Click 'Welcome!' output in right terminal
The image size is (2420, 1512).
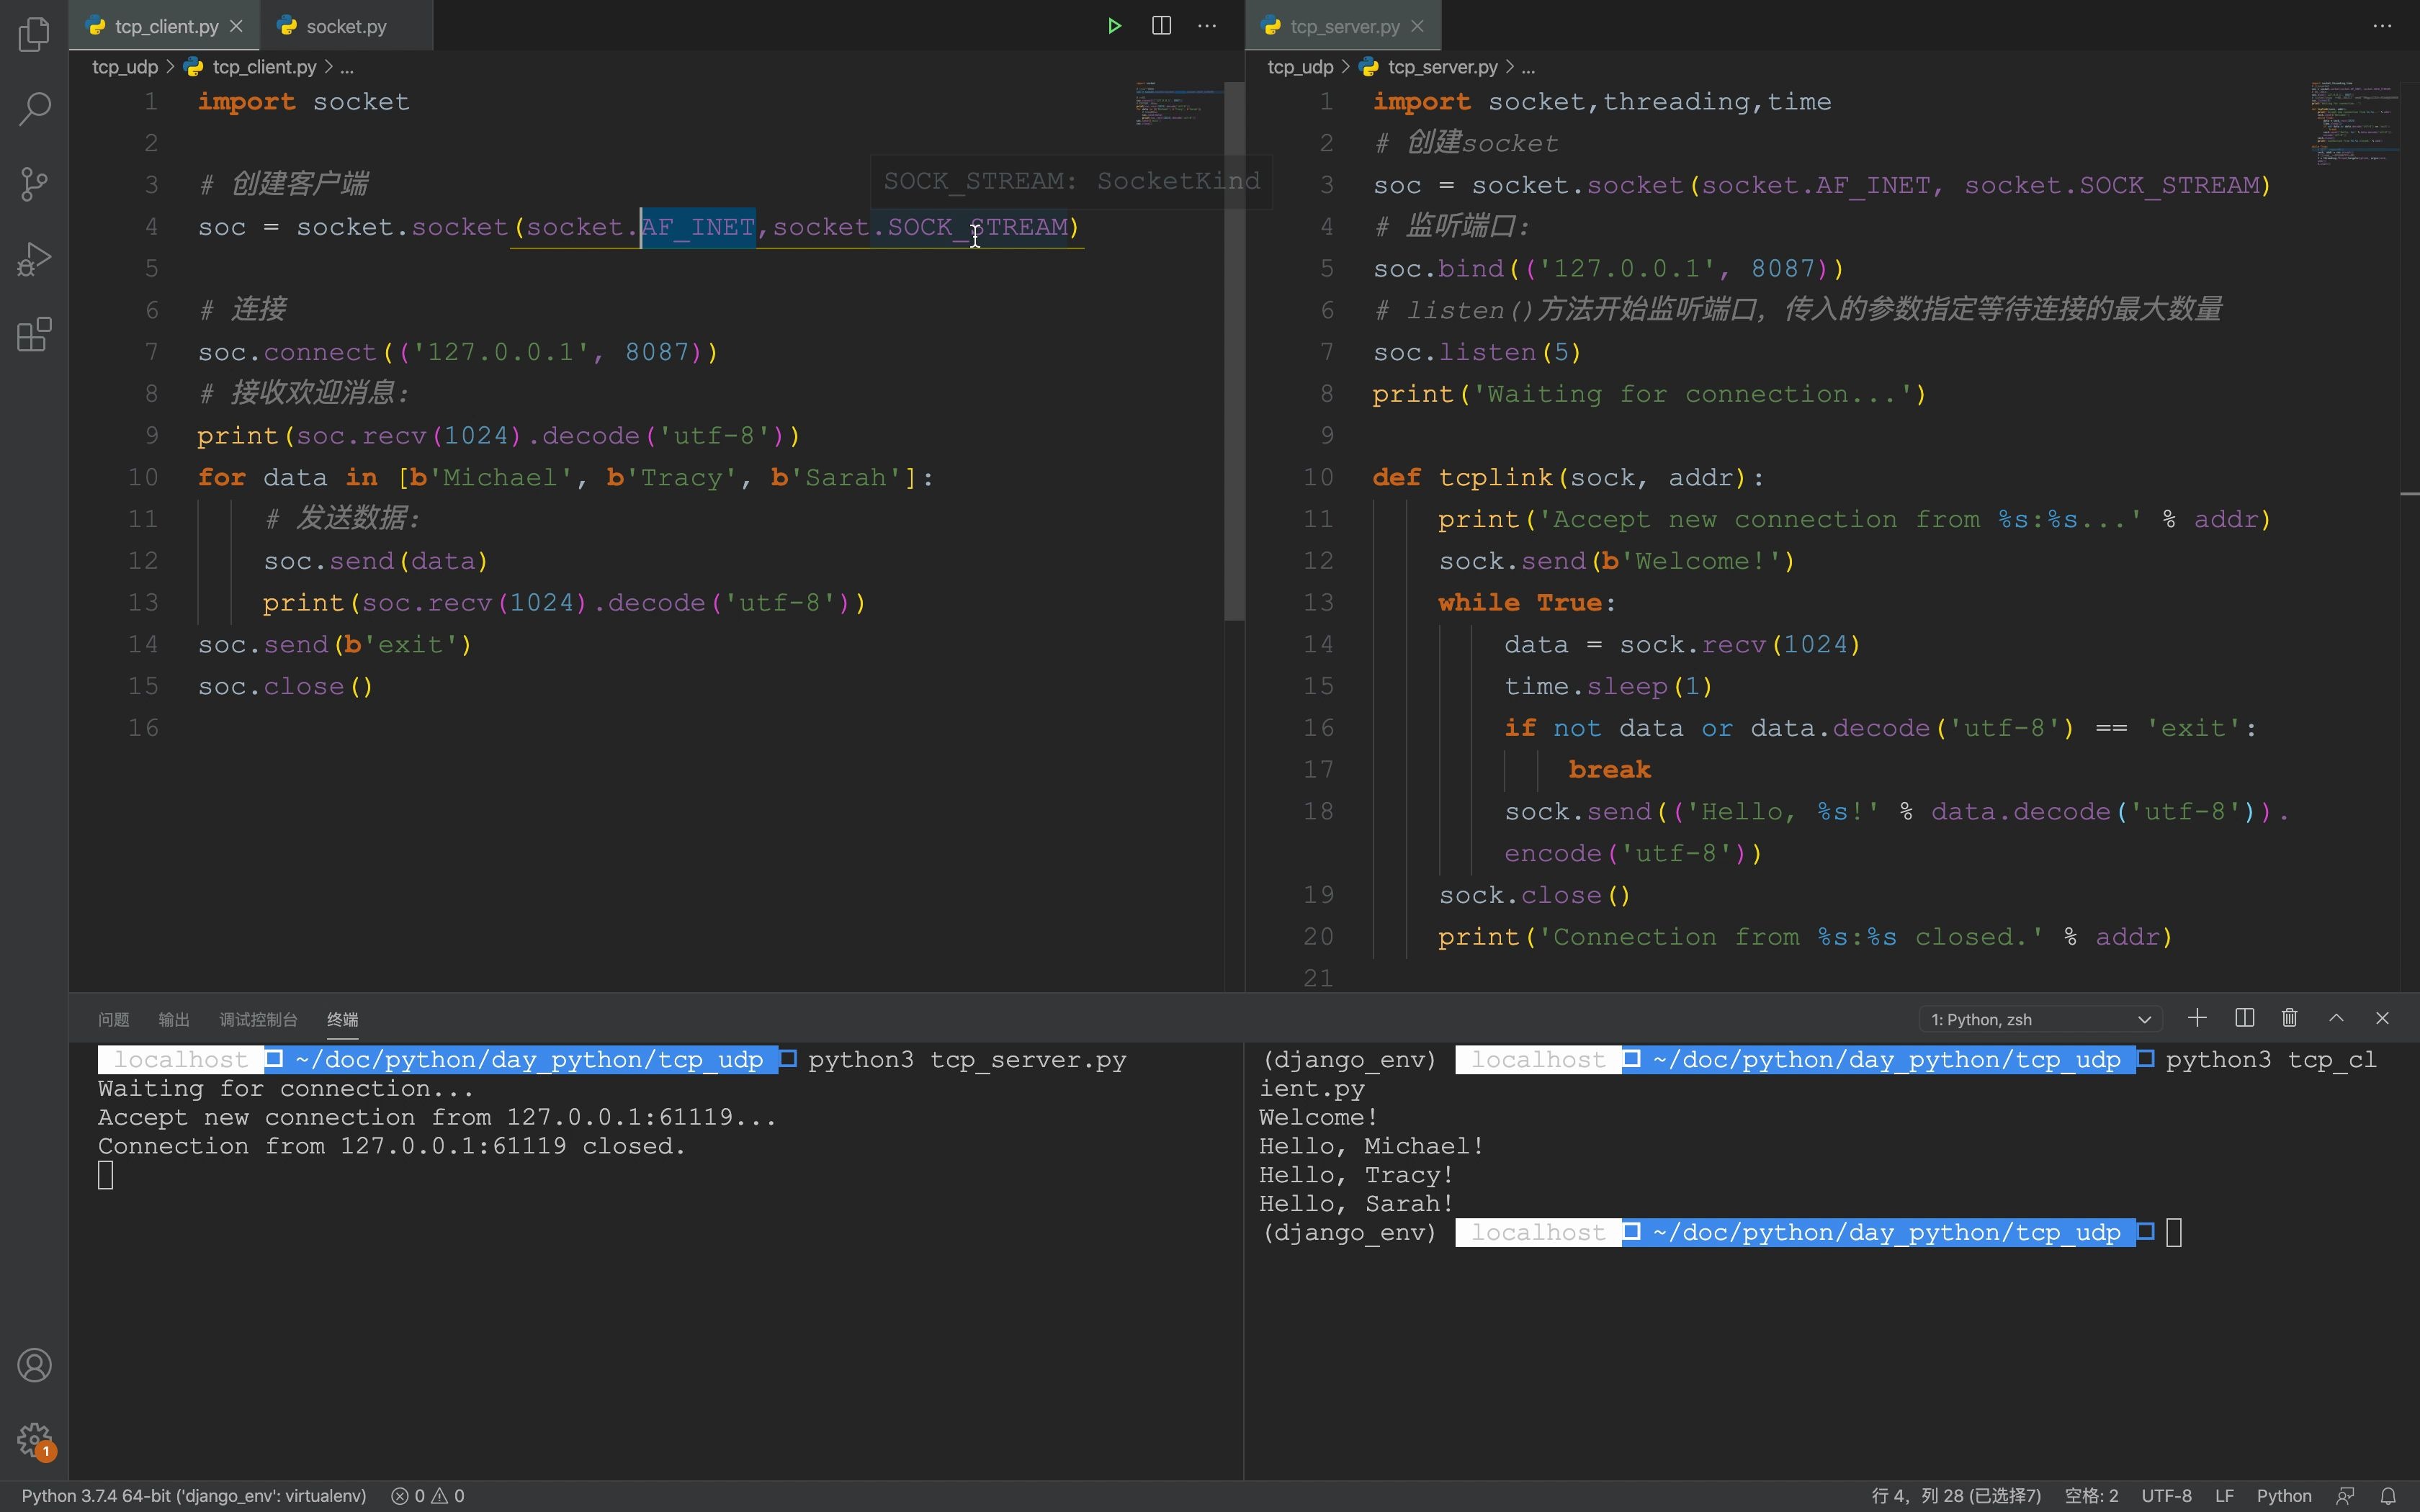coord(1318,1117)
